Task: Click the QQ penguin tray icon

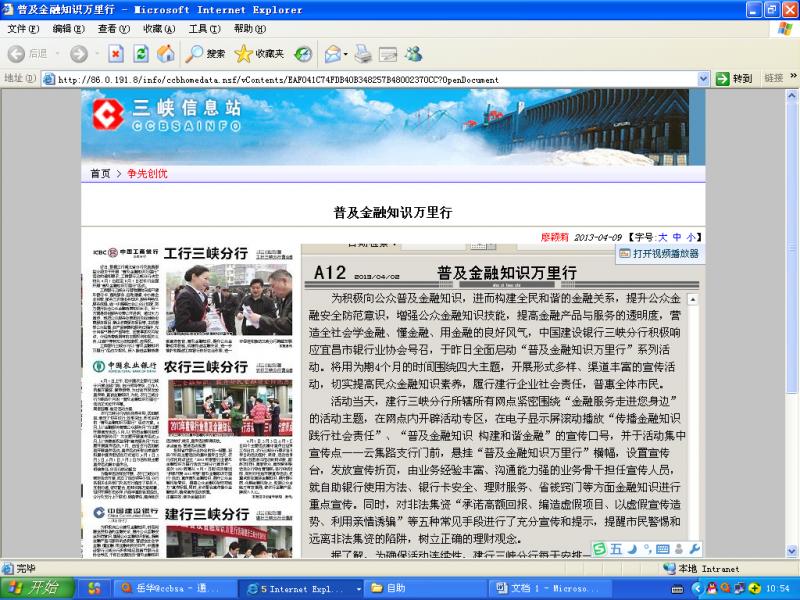Action: coord(712,589)
